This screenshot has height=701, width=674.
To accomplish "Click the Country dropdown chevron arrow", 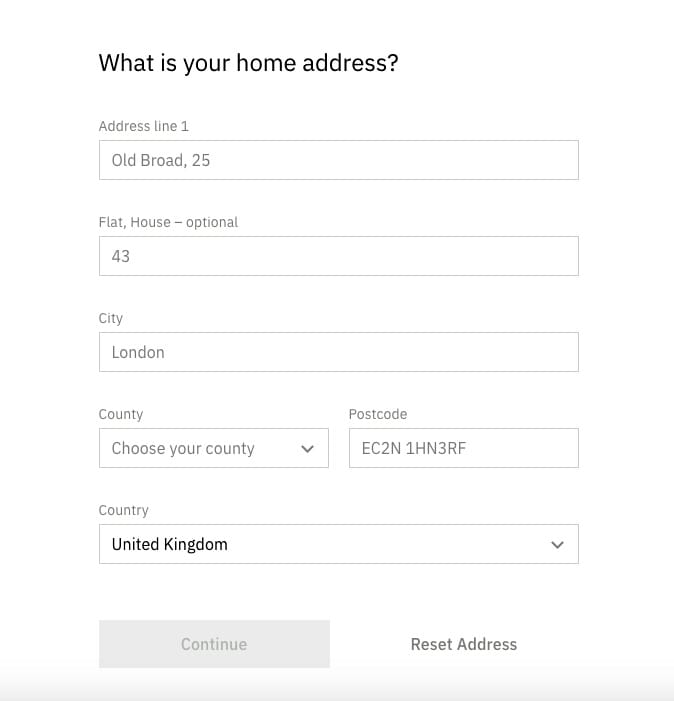I will 557,545.
